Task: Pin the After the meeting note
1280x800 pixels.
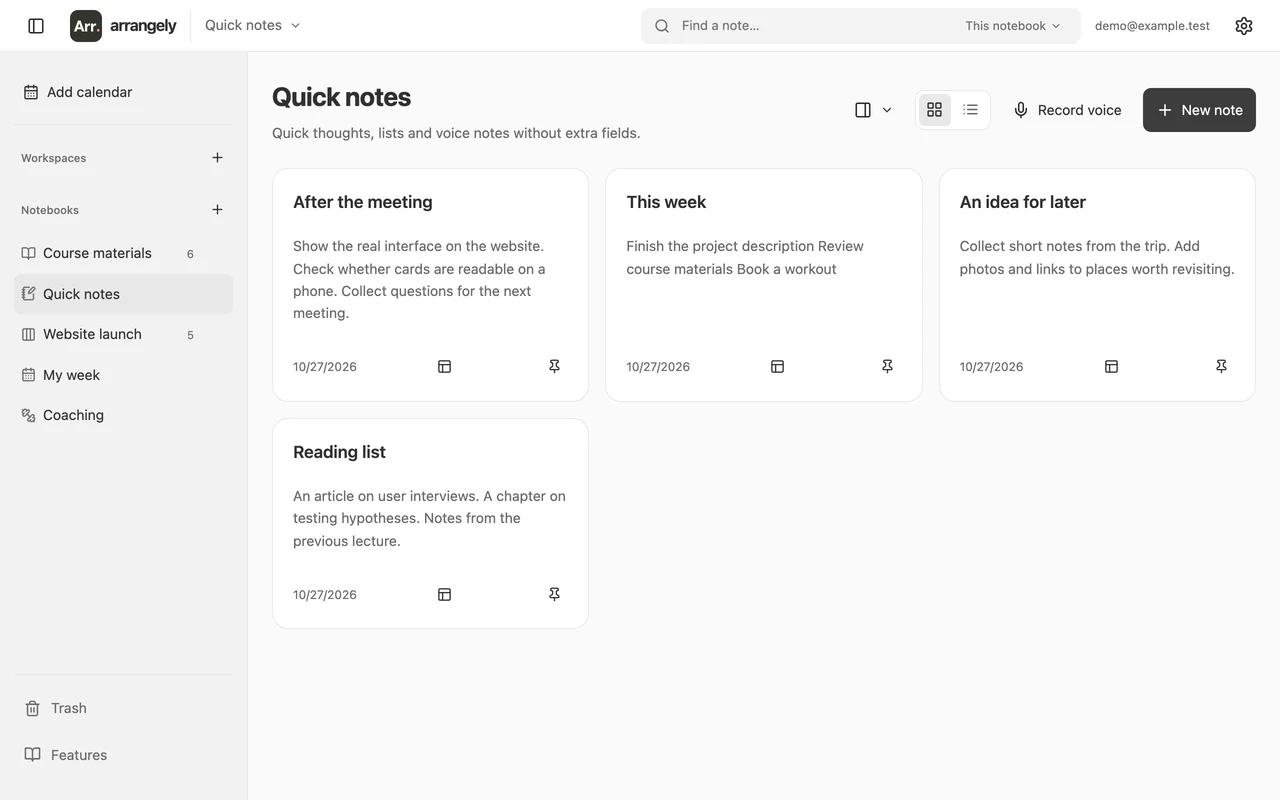Action: (x=554, y=367)
